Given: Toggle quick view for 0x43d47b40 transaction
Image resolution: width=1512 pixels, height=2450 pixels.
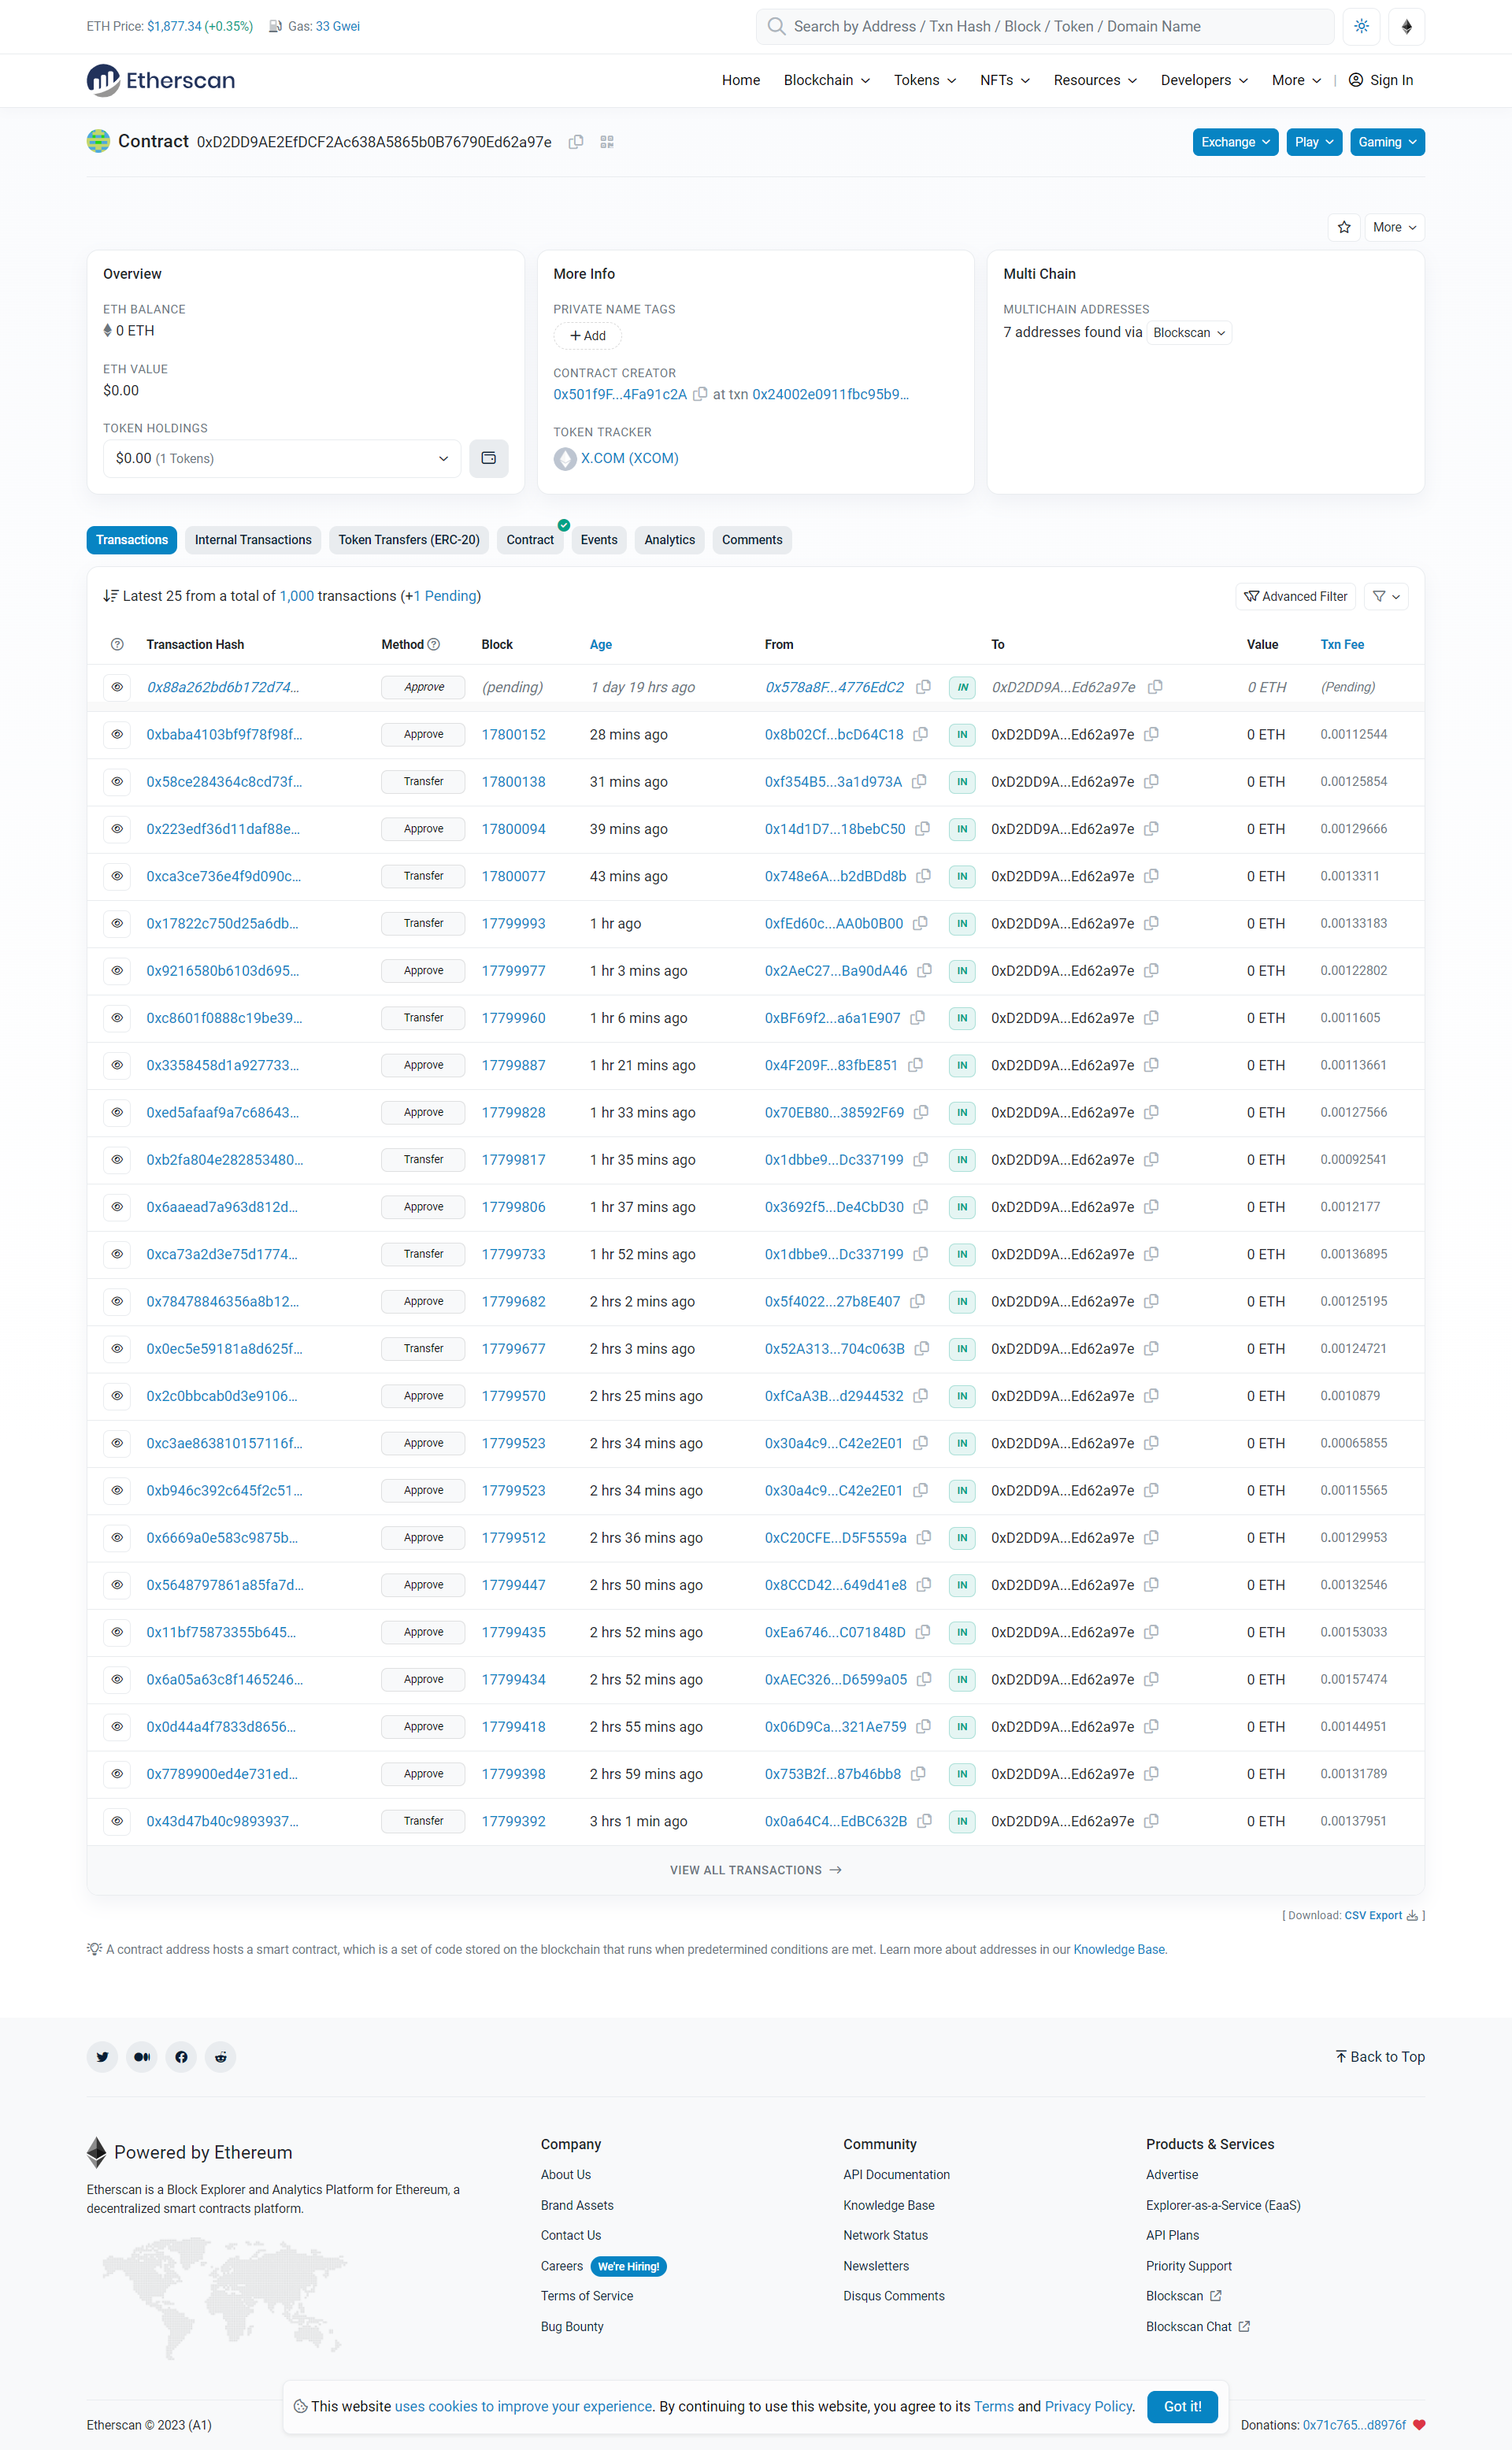Looking at the screenshot, I should pyautogui.click(x=117, y=1821).
